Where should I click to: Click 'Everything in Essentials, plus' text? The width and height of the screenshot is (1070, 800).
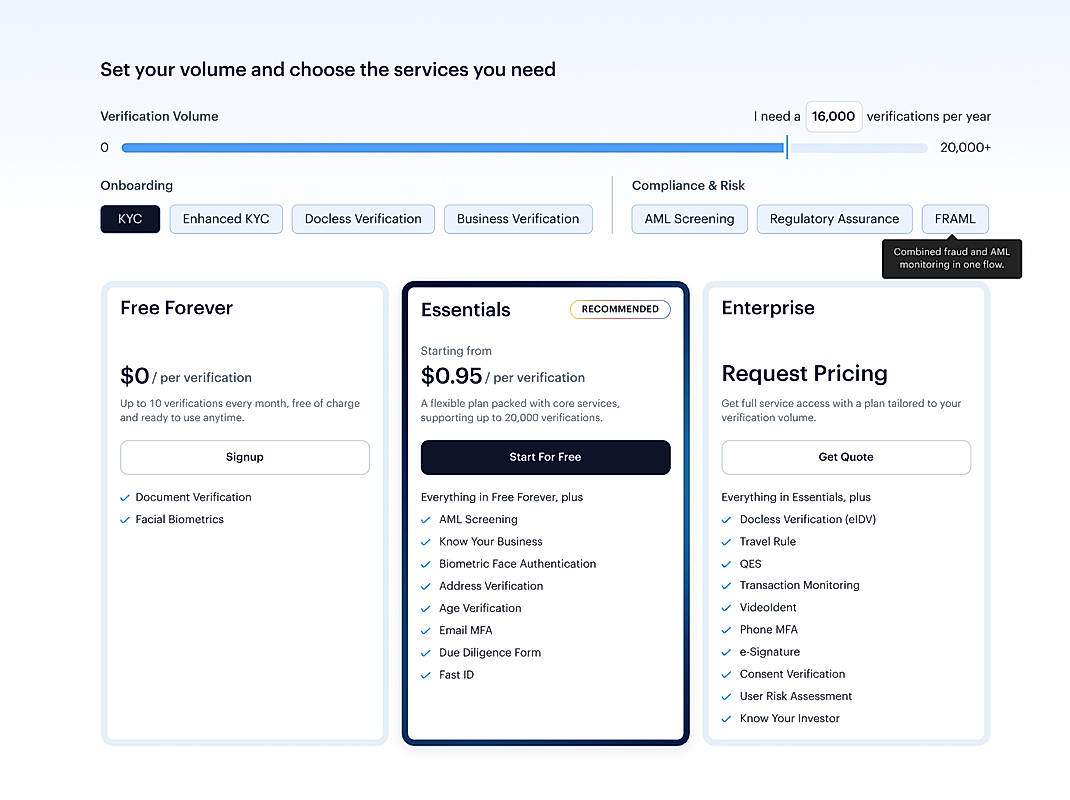coord(796,497)
